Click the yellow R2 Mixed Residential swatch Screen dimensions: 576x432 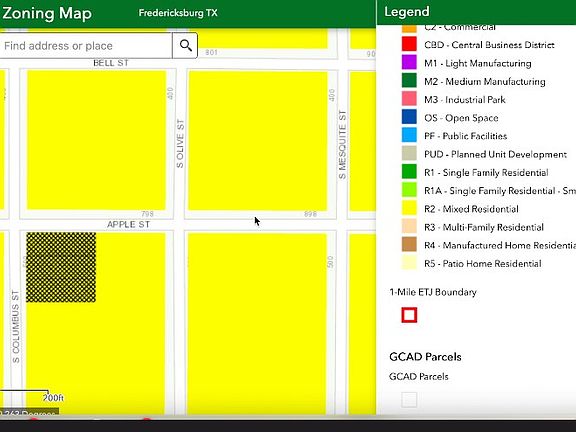(409, 208)
